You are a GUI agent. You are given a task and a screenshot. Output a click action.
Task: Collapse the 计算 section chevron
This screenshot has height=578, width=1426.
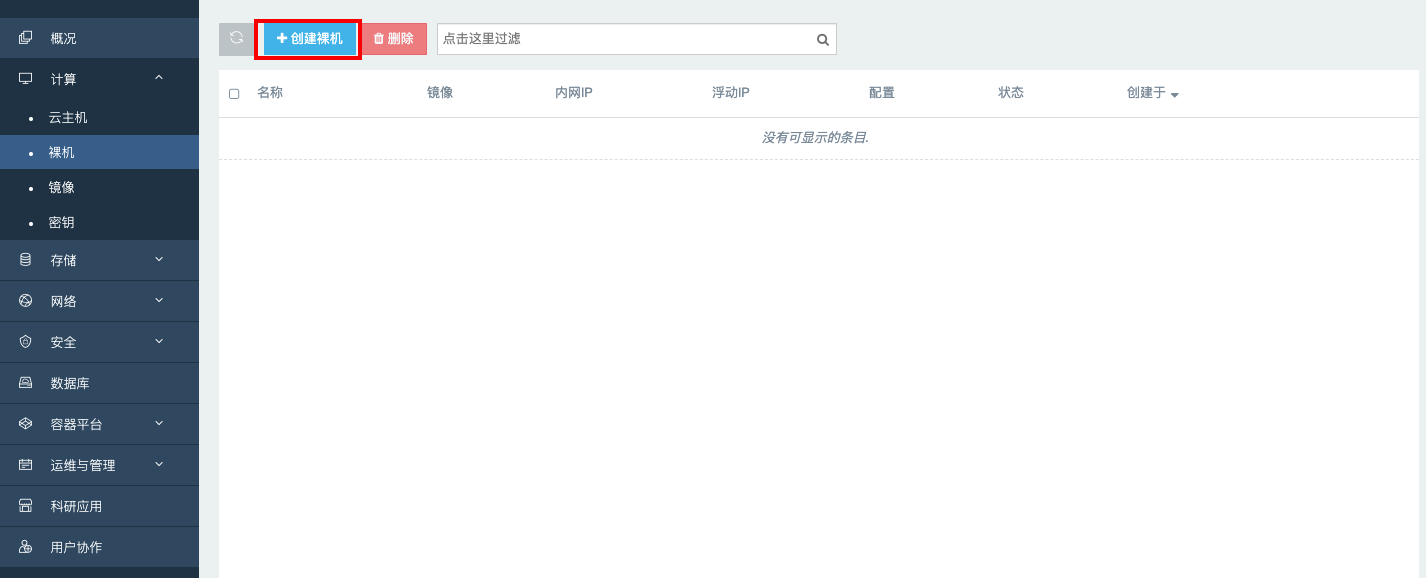coord(159,77)
